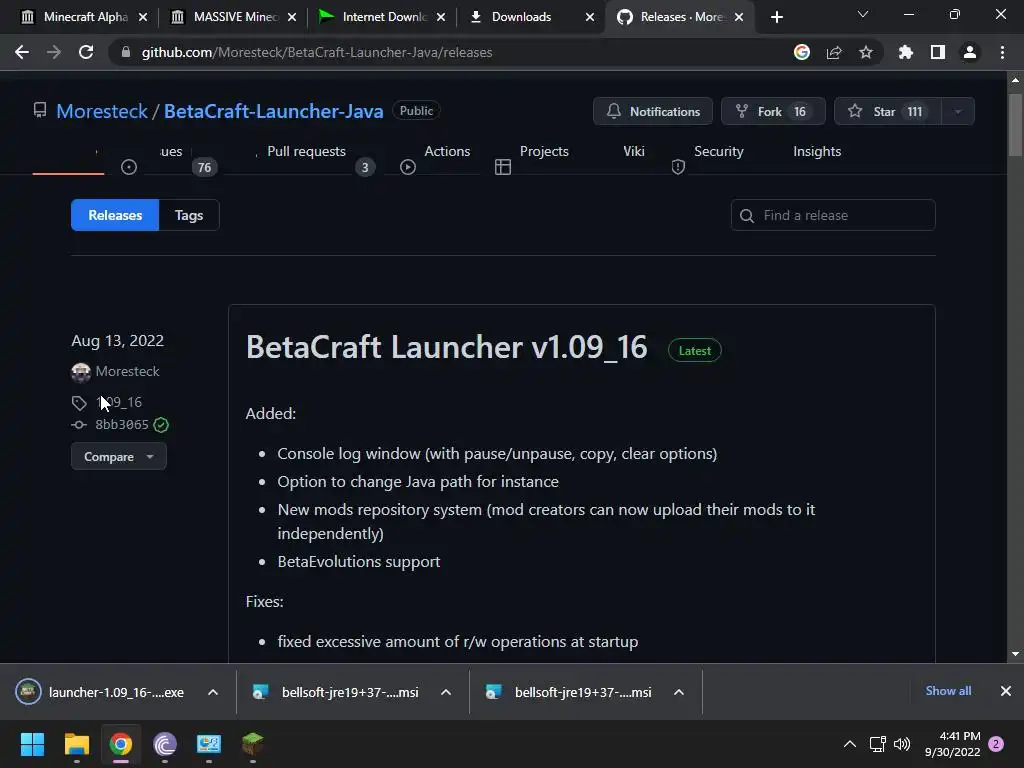The height and width of the screenshot is (768, 1024).
Task: Click the Issues circle icon
Action: click(x=129, y=167)
